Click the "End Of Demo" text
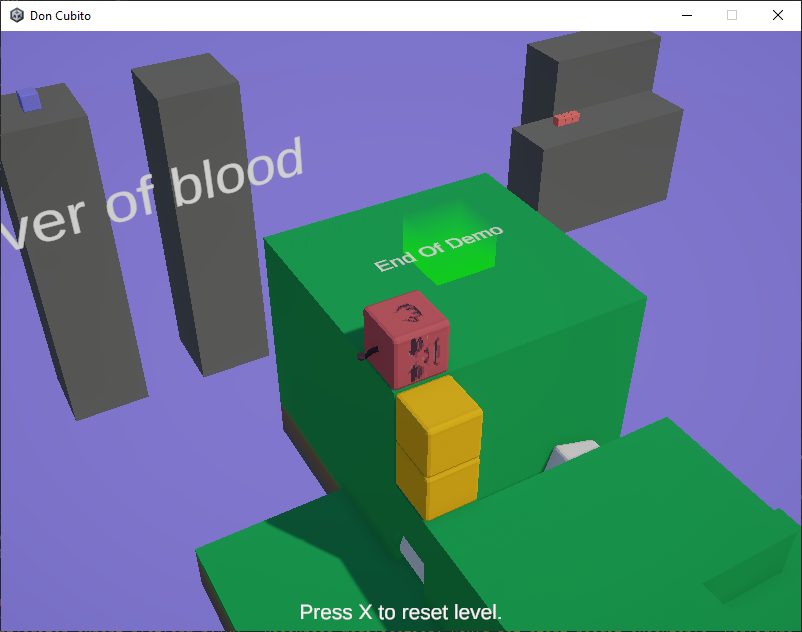The image size is (802, 632). pos(438,249)
